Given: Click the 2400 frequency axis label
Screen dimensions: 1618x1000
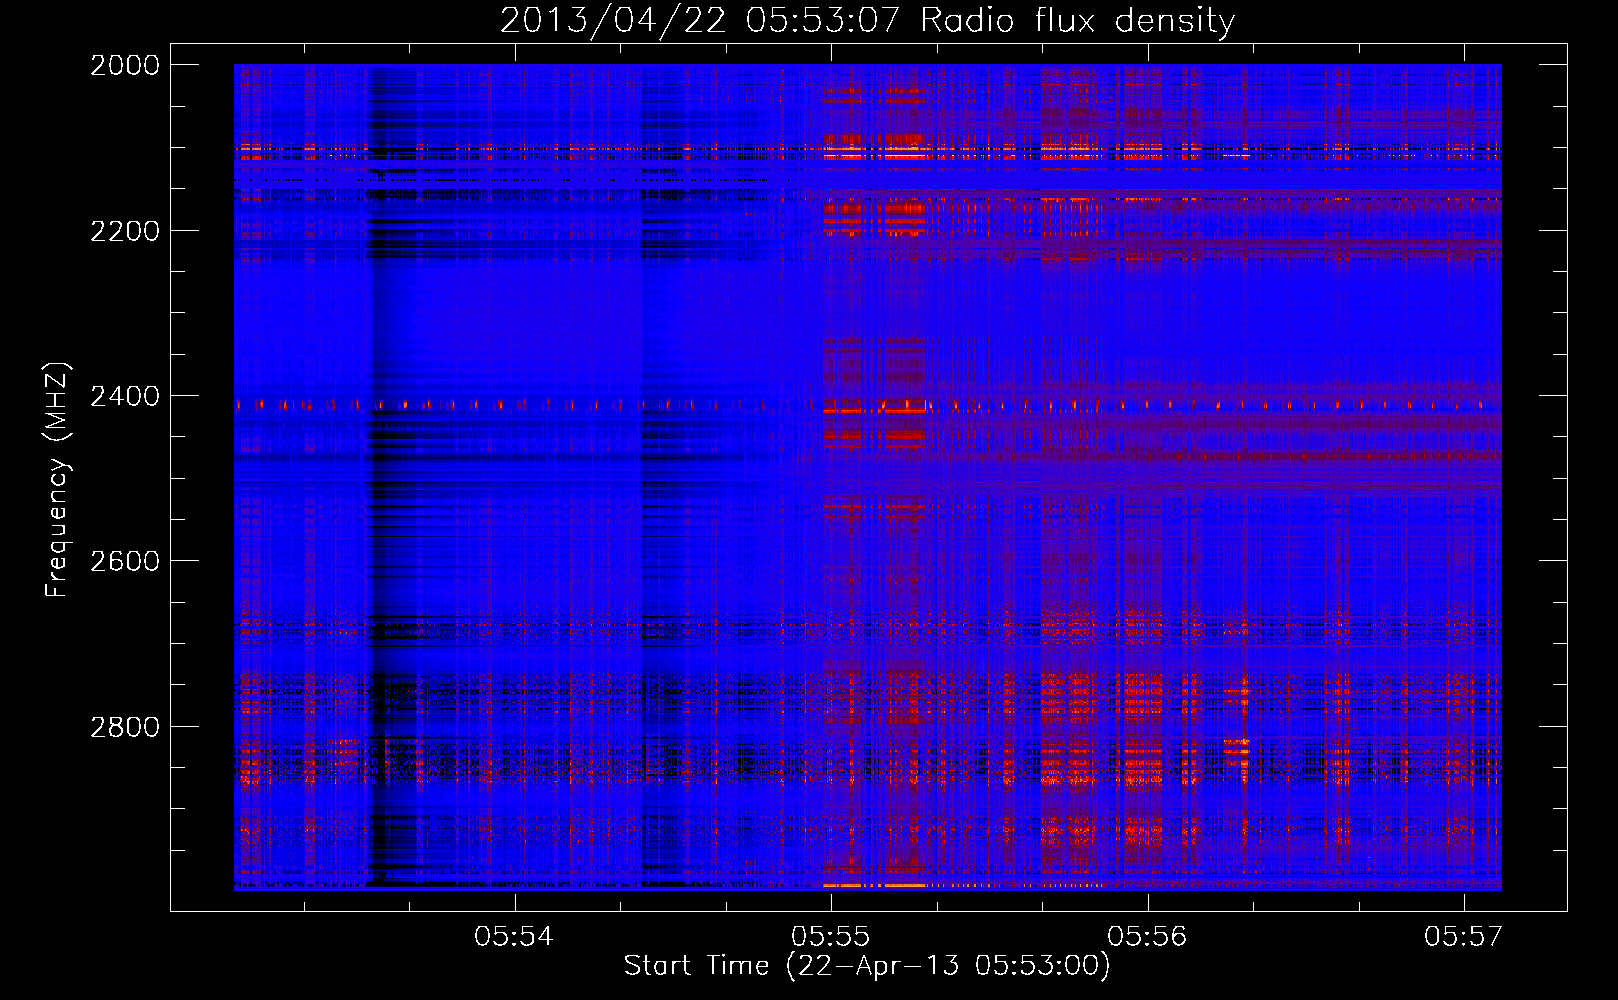Looking at the screenshot, I should pos(125,396).
